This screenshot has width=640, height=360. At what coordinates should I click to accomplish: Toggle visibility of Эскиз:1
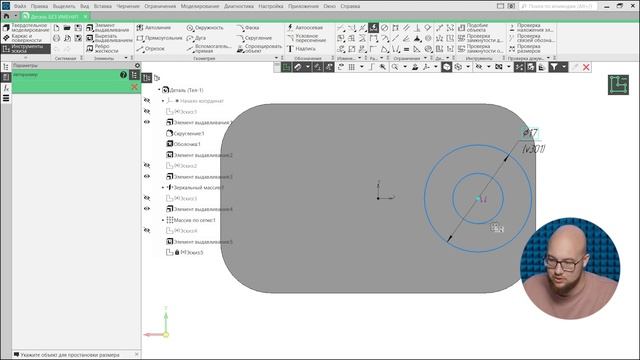[147, 111]
